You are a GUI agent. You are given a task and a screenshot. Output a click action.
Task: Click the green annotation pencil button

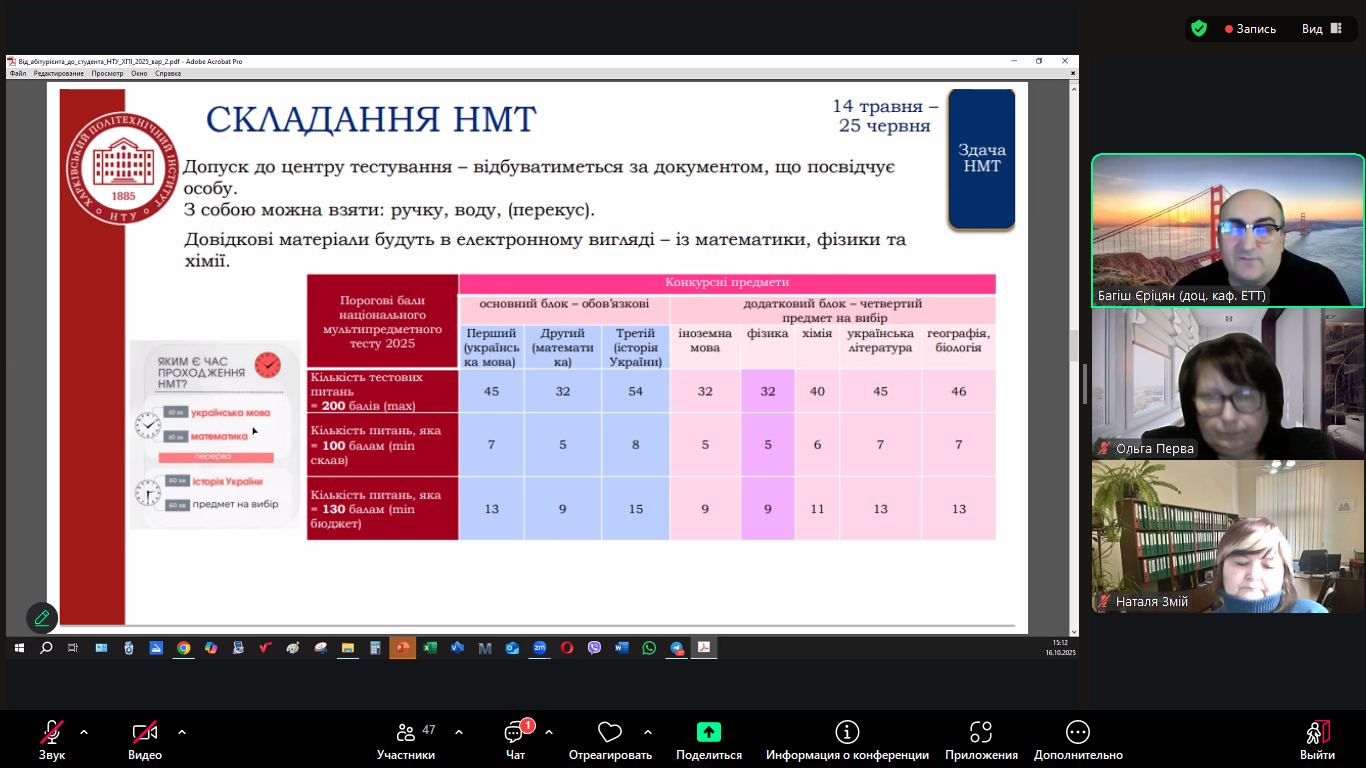point(42,618)
